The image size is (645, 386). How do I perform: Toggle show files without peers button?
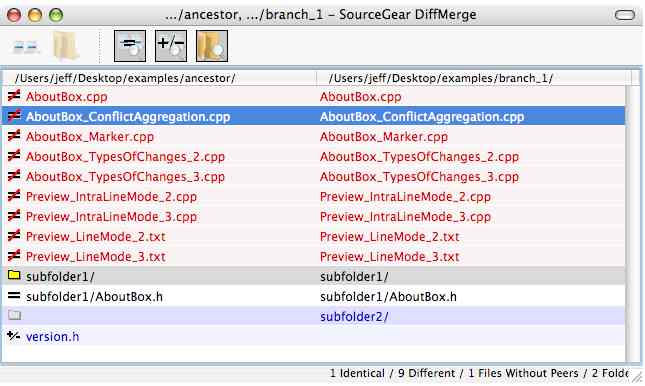point(171,46)
